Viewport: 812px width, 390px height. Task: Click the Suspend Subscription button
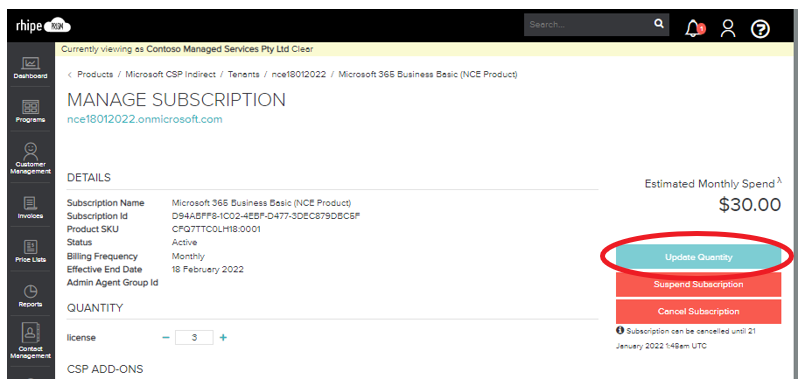pyautogui.click(x=699, y=284)
